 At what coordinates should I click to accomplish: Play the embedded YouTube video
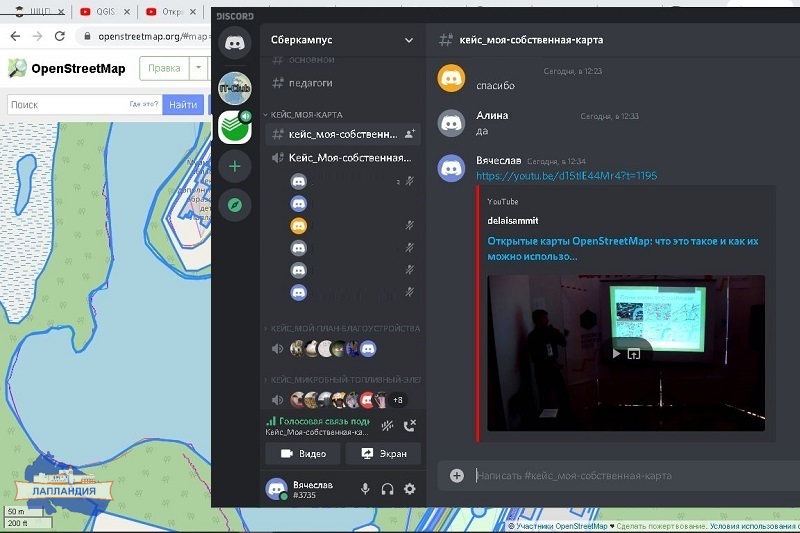[616, 353]
